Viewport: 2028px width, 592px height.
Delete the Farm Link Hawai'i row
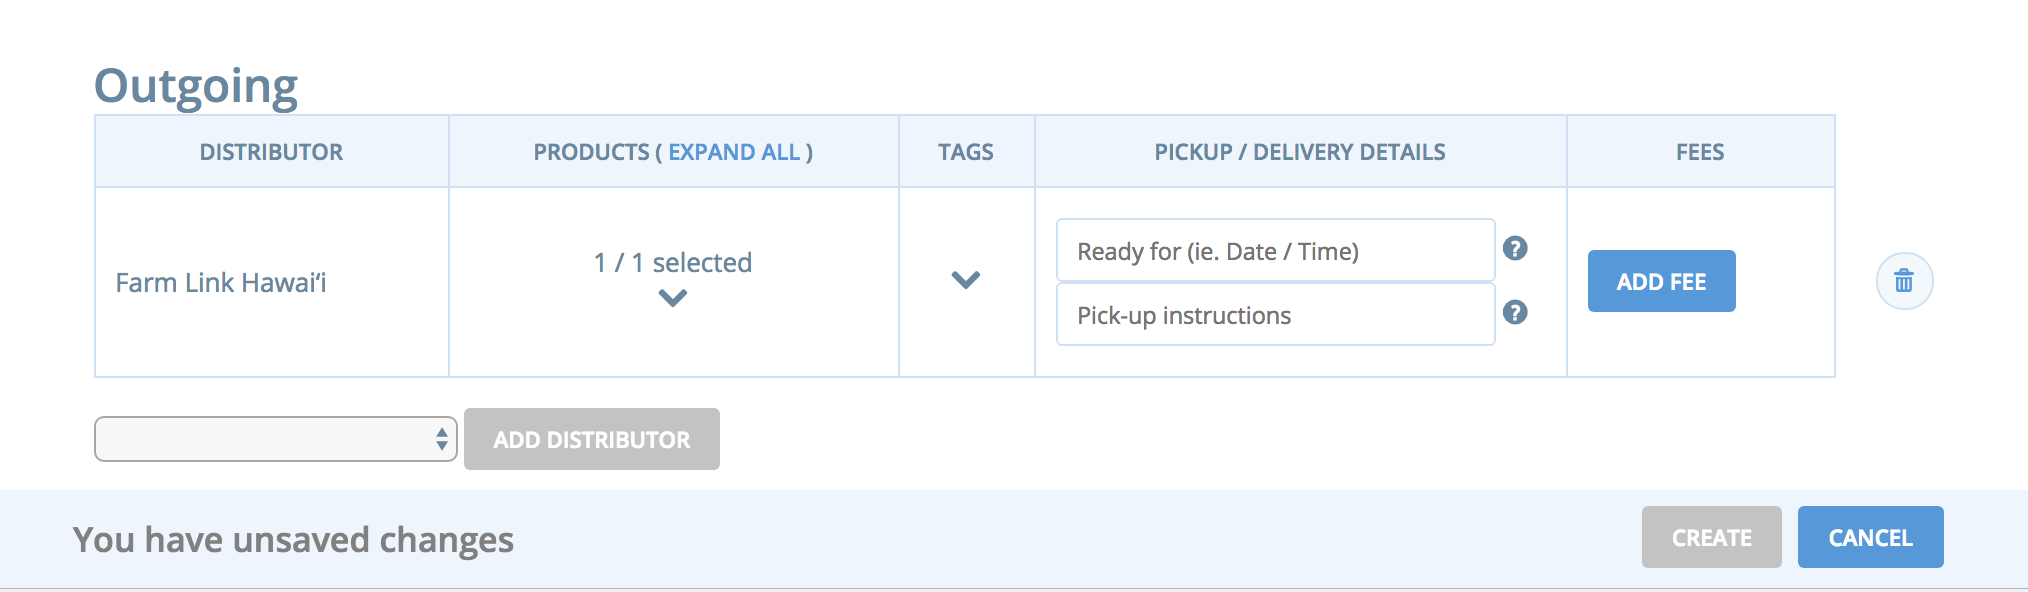1903,281
